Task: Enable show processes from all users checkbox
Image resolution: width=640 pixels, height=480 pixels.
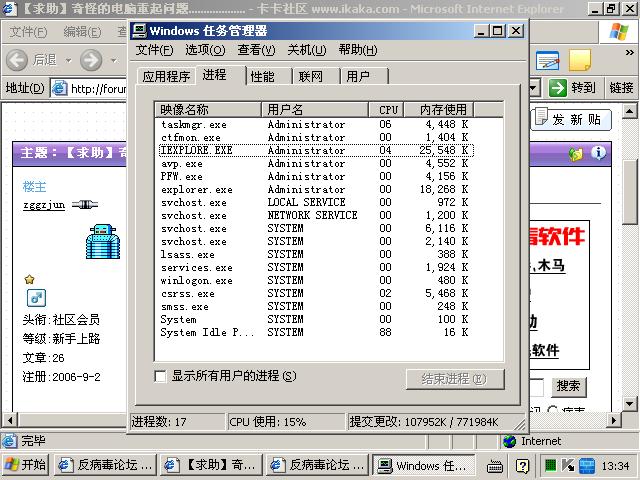Action: coord(160,376)
